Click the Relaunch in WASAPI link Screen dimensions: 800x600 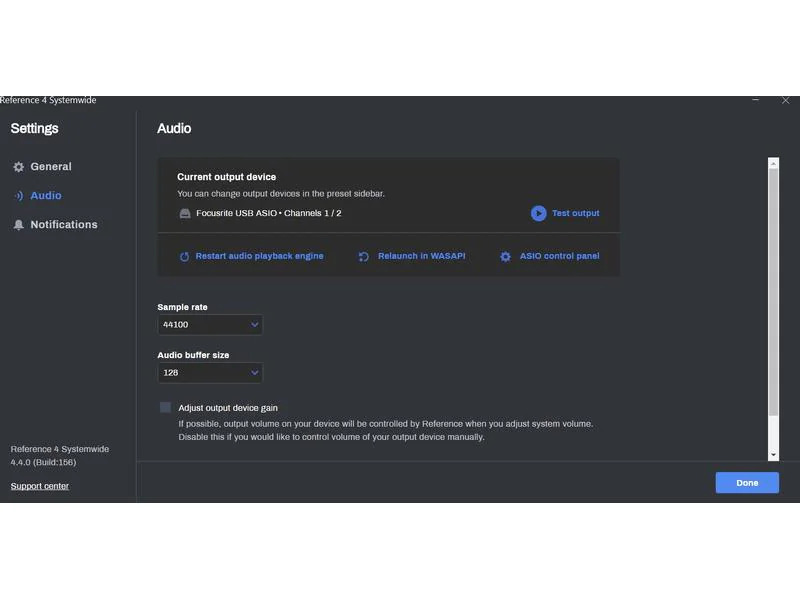click(421, 256)
